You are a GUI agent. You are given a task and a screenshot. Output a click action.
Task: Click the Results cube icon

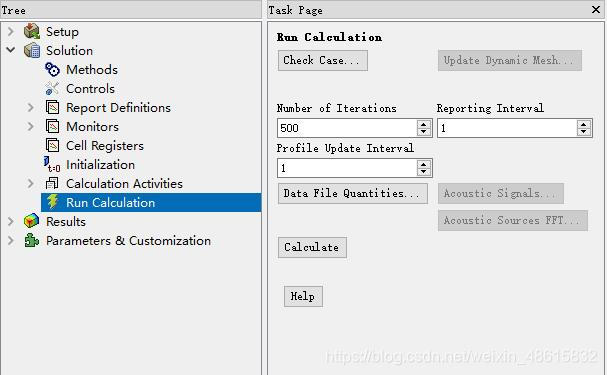[x=31, y=221]
